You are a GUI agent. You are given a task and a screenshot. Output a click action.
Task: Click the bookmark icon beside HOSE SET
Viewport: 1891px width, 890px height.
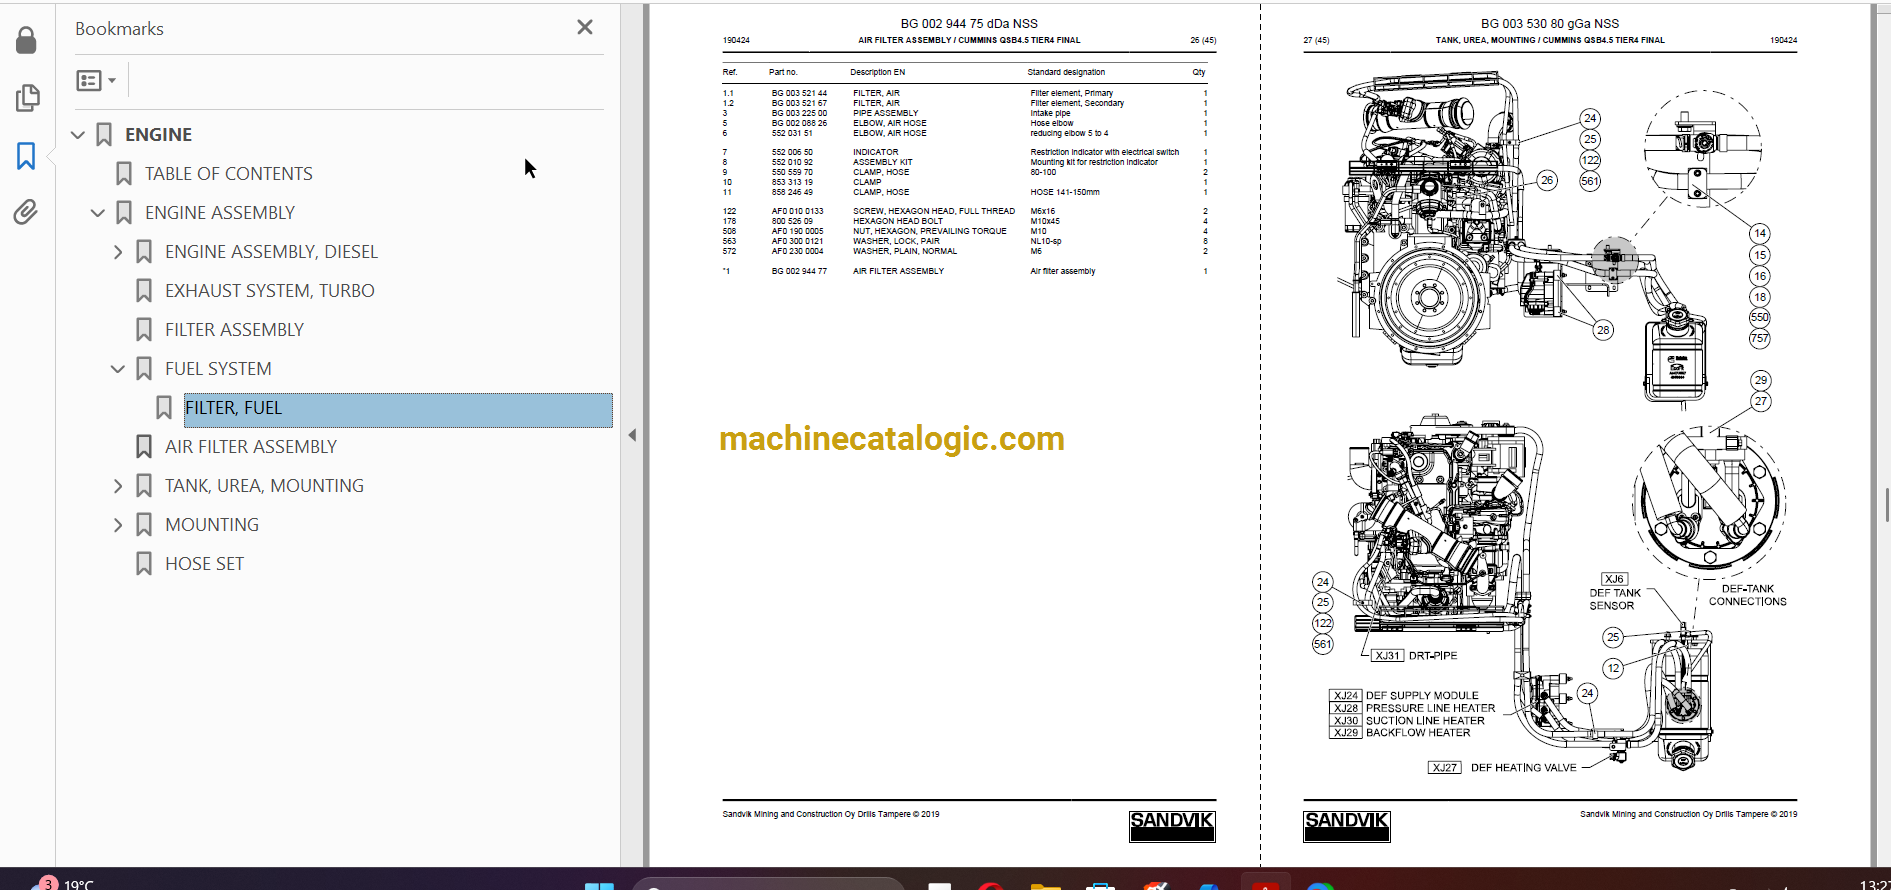pos(144,564)
